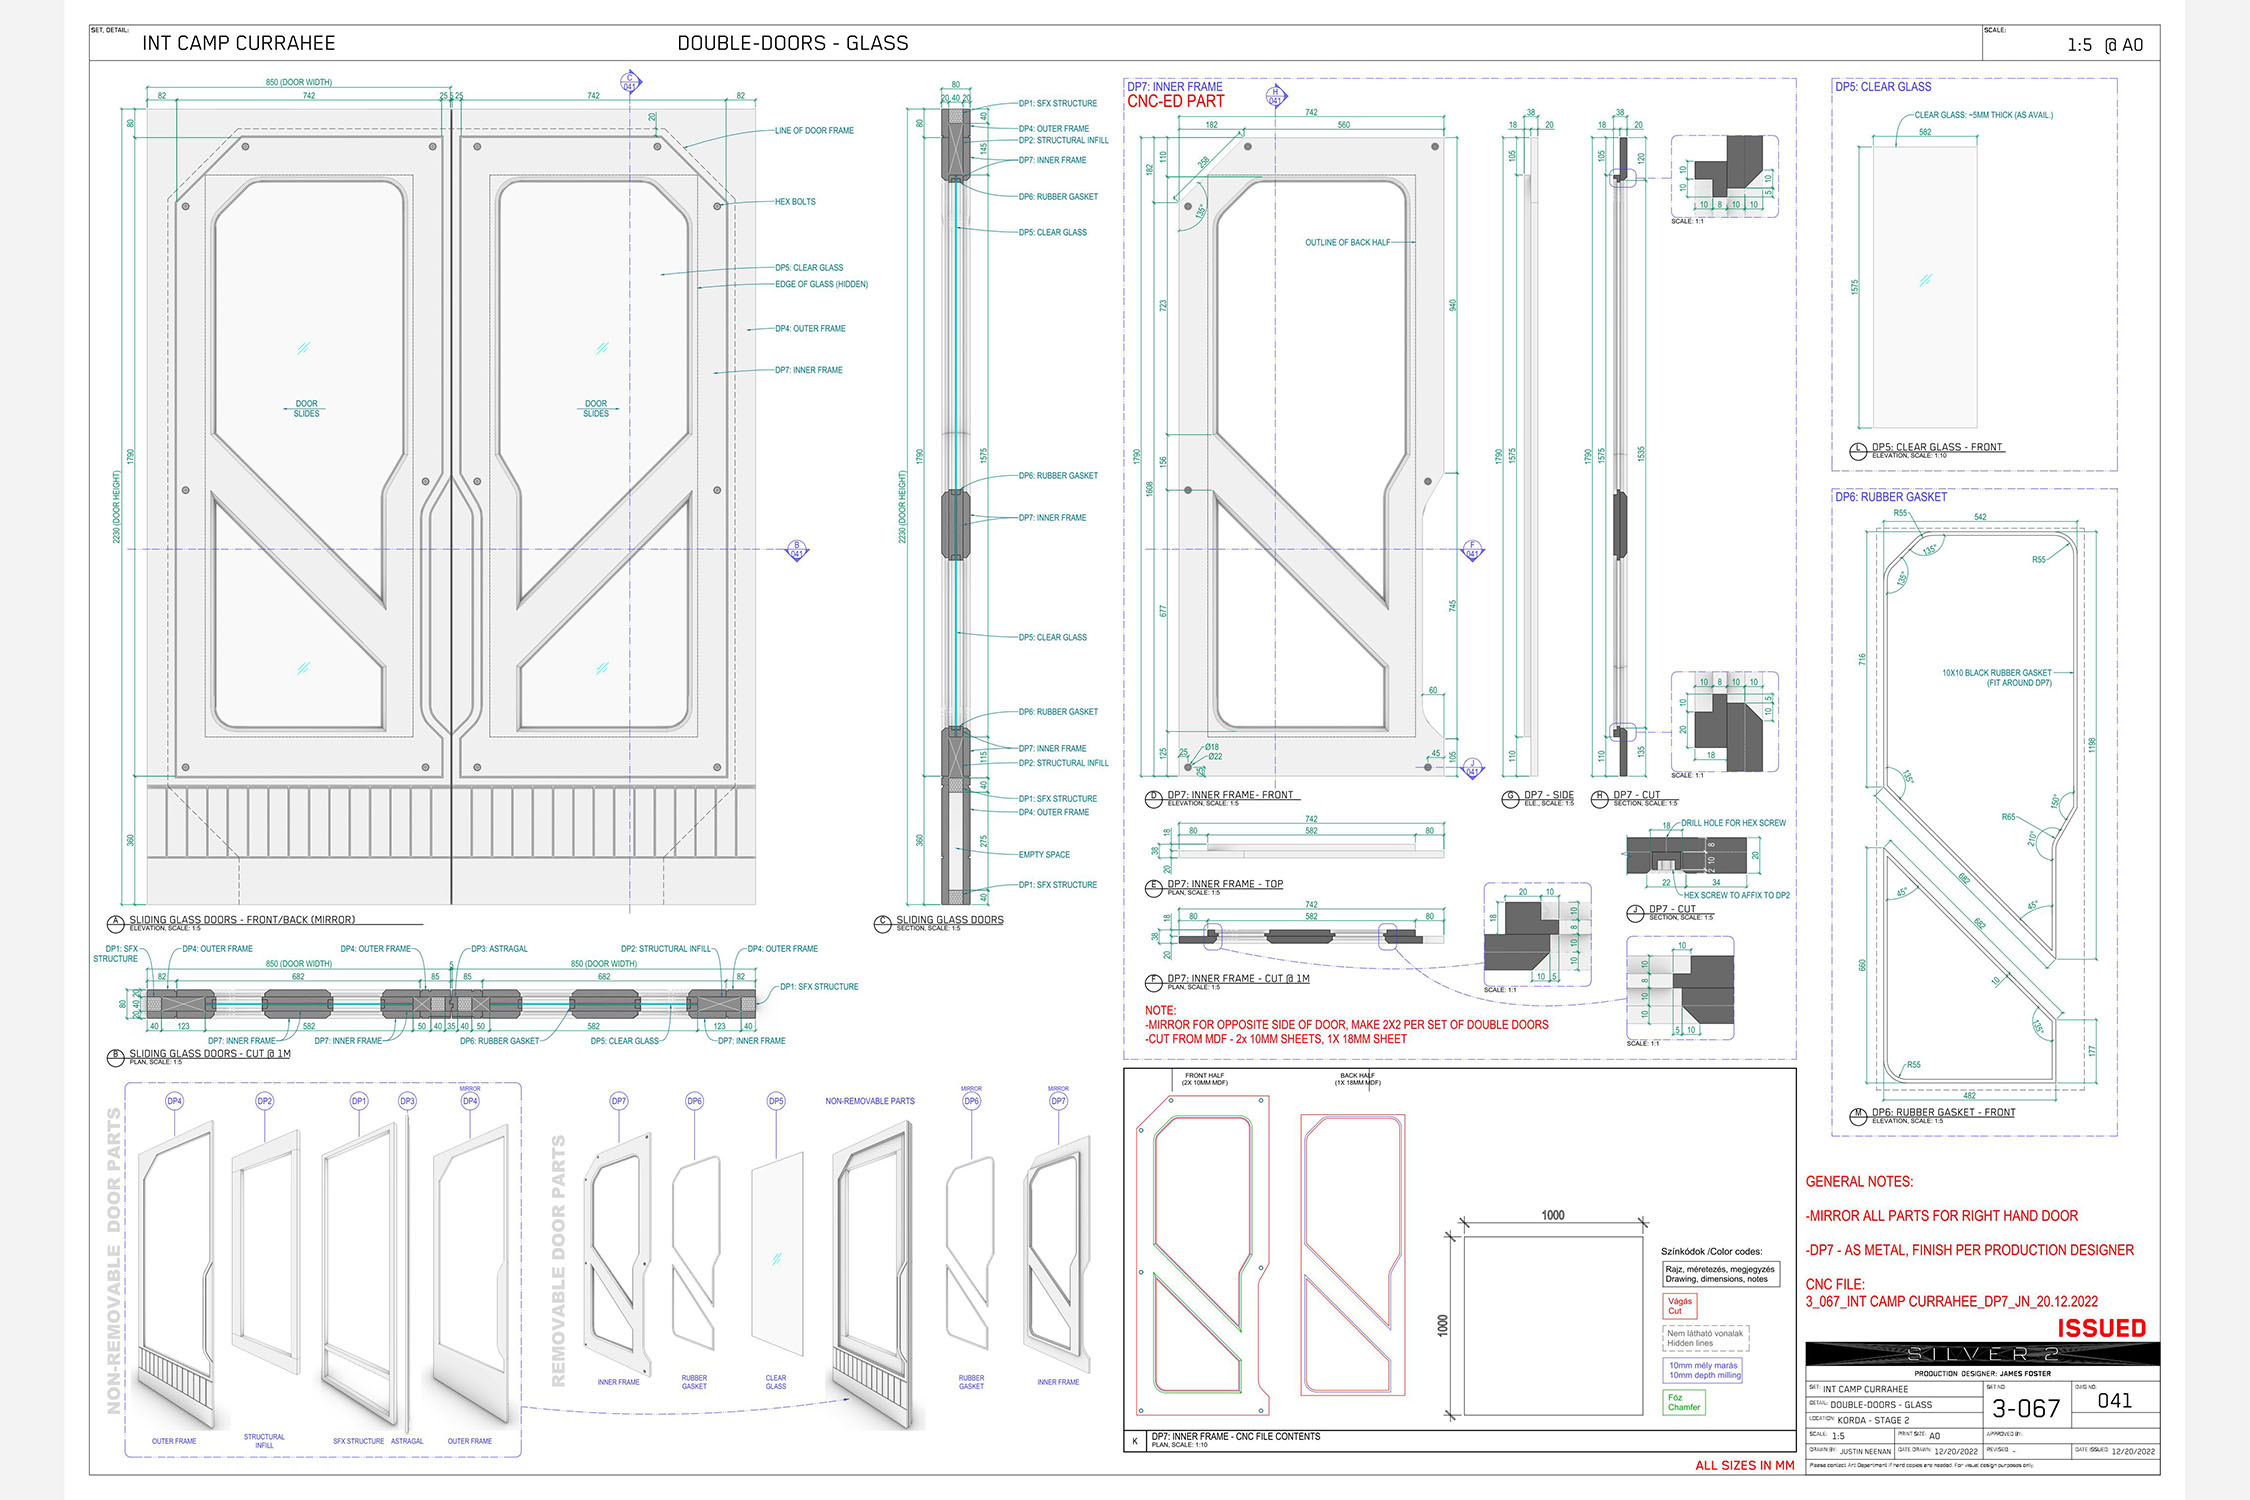
Task: Select circled E marker beside DP7: INNER FRAME - TOP
Action: [1153, 887]
